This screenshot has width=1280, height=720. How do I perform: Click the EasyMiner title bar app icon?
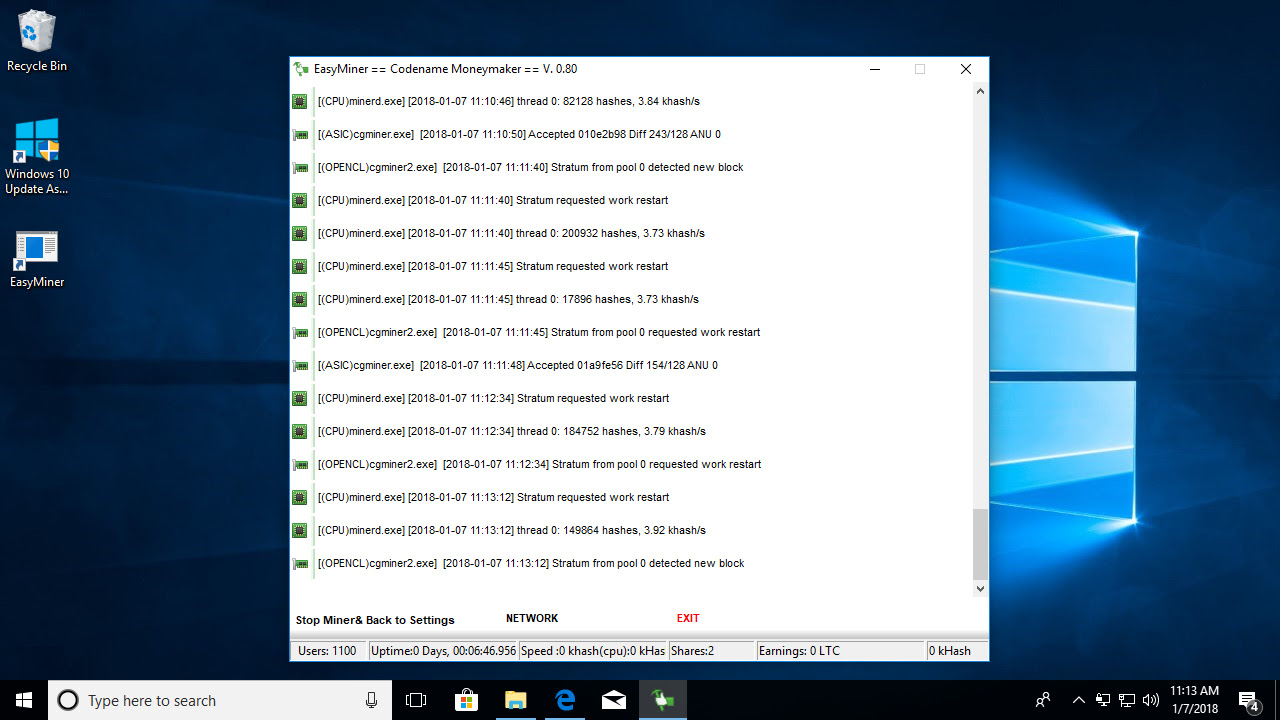(301, 69)
